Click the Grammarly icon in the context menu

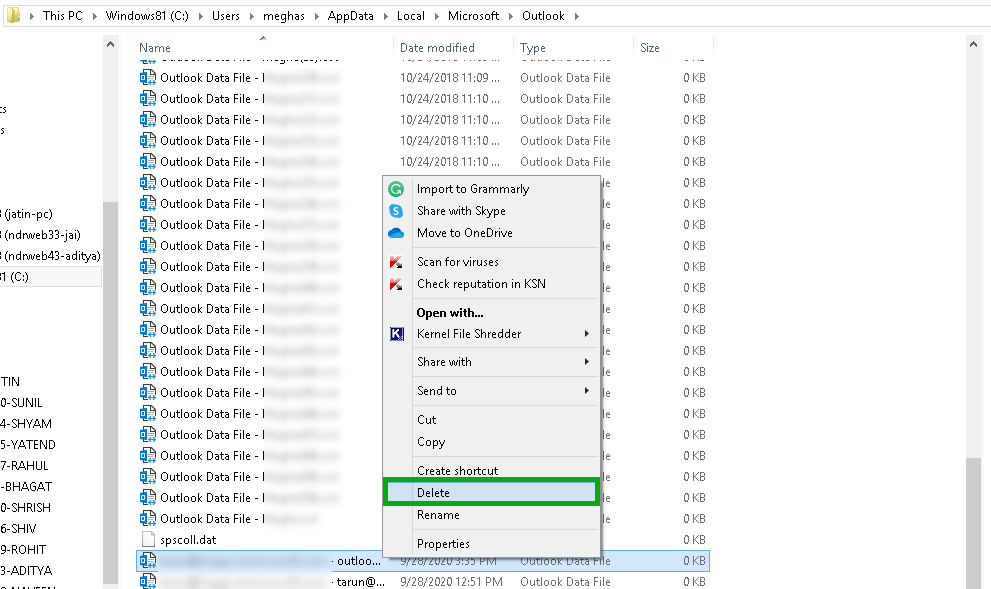[397, 189]
